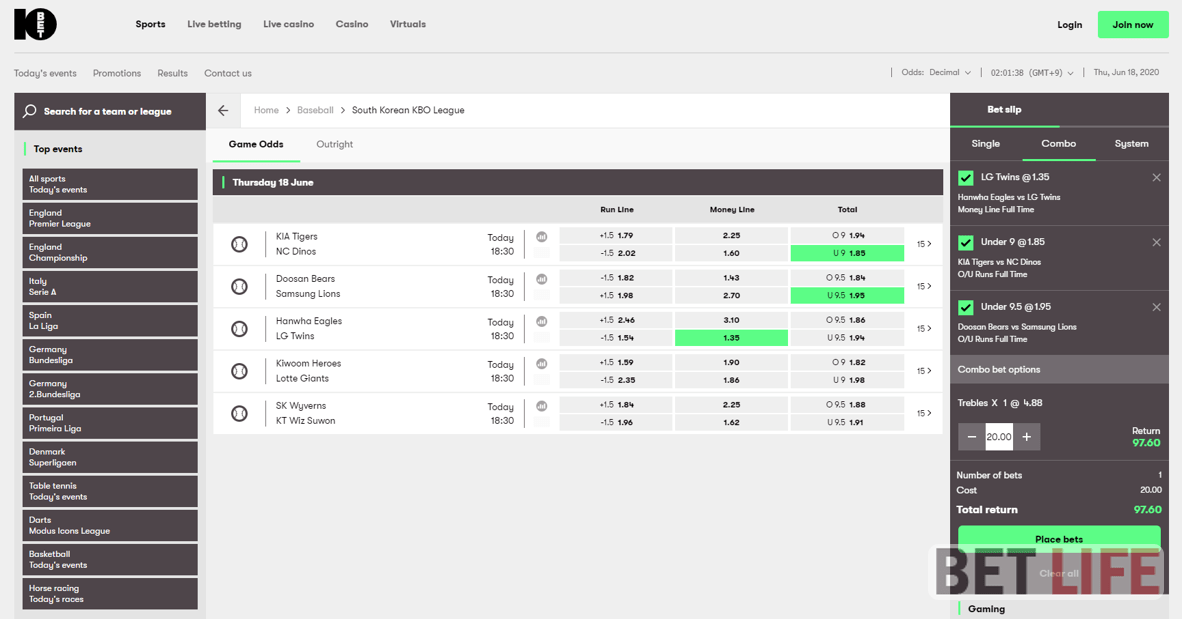
Task: Open the Results link
Action: 173,73
